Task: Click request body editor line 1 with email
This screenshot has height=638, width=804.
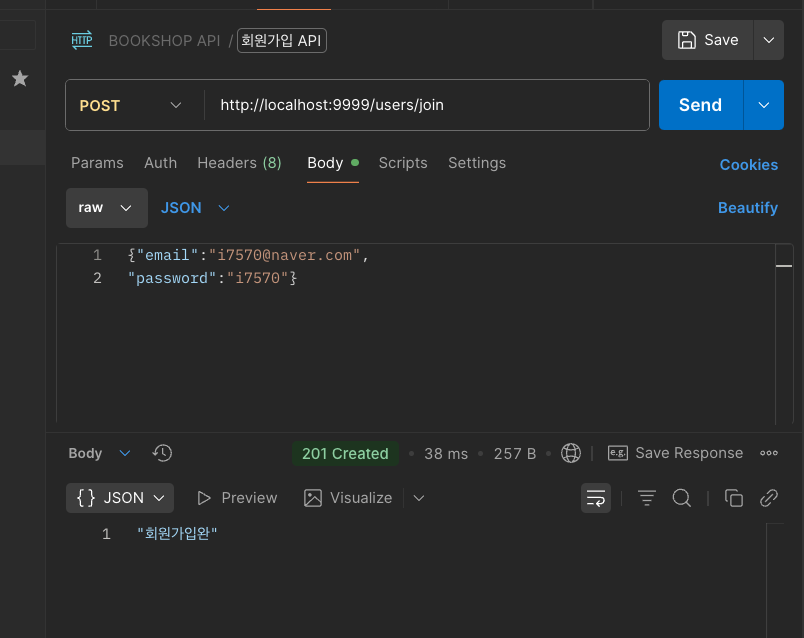Action: [x=248, y=255]
